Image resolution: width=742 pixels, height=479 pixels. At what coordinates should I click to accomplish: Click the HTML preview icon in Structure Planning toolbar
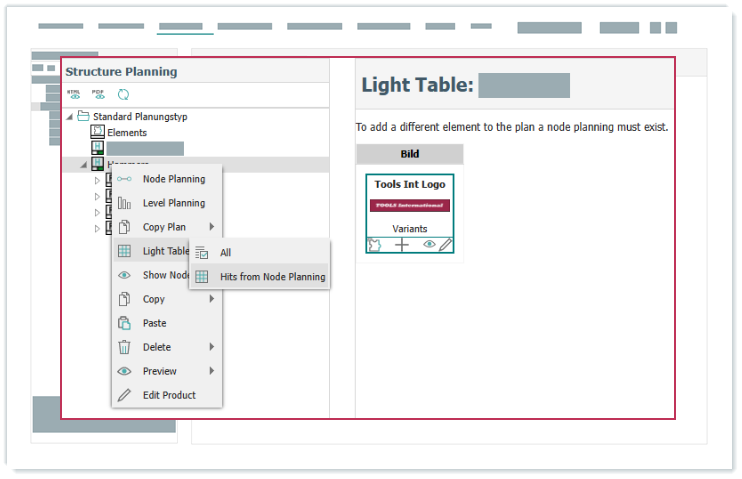coord(73,95)
